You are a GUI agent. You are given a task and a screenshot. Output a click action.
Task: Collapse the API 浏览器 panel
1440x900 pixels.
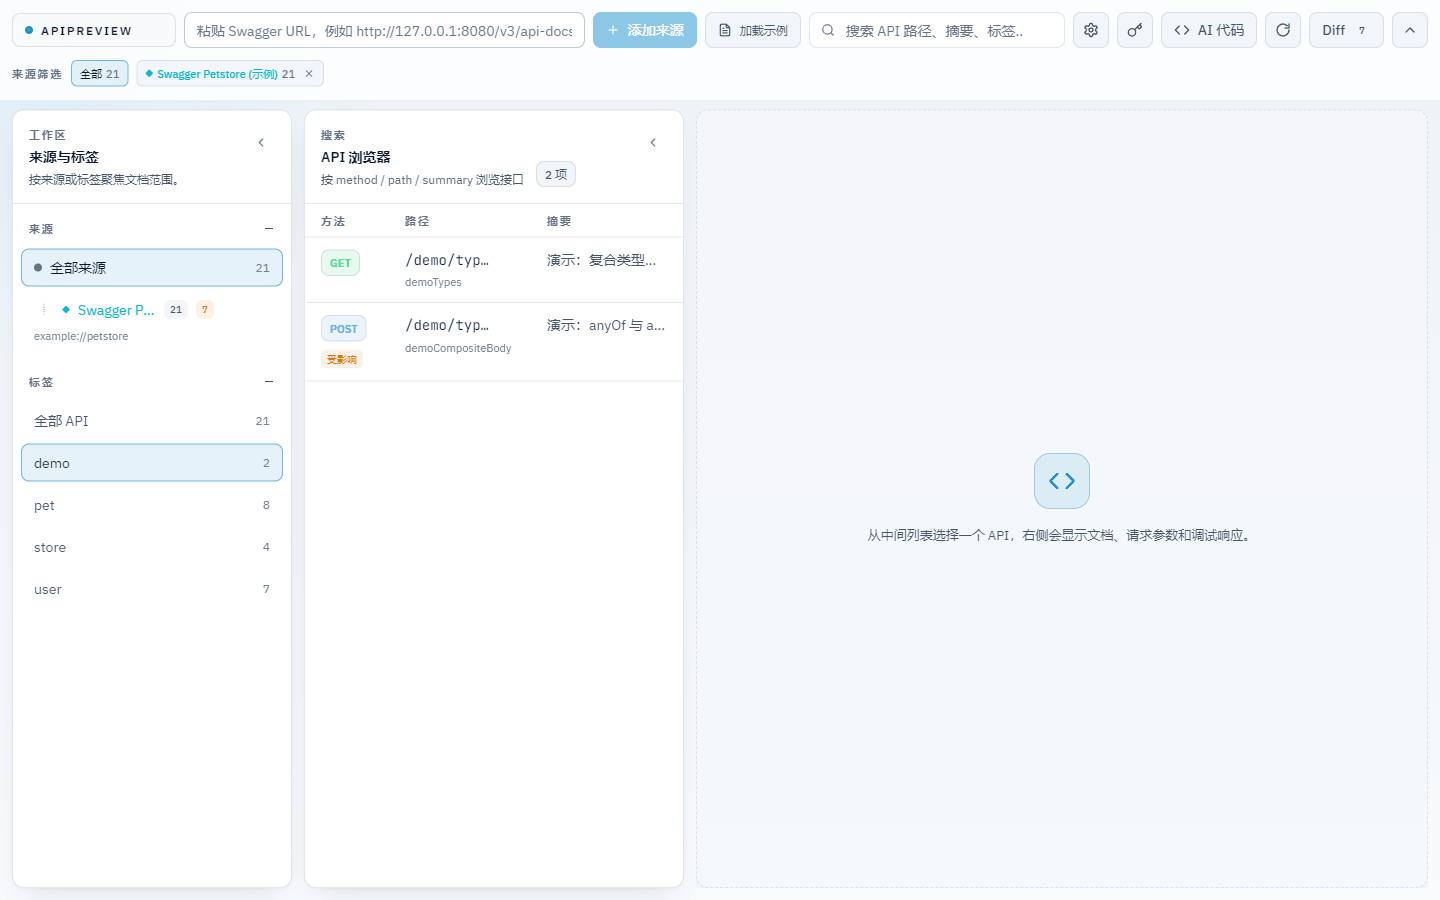pyautogui.click(x=653, y=143)
